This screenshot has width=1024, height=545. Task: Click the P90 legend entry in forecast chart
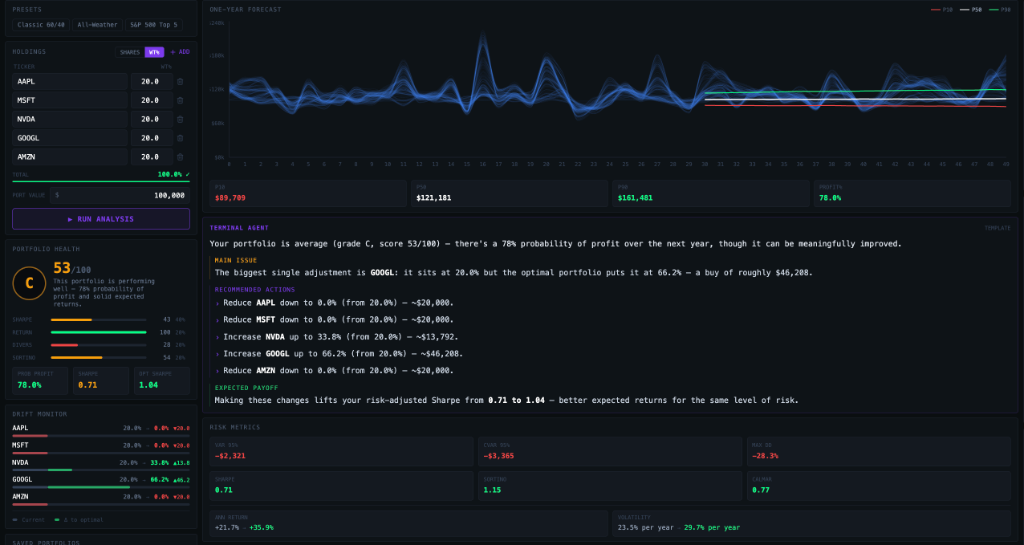(1000, 10)
